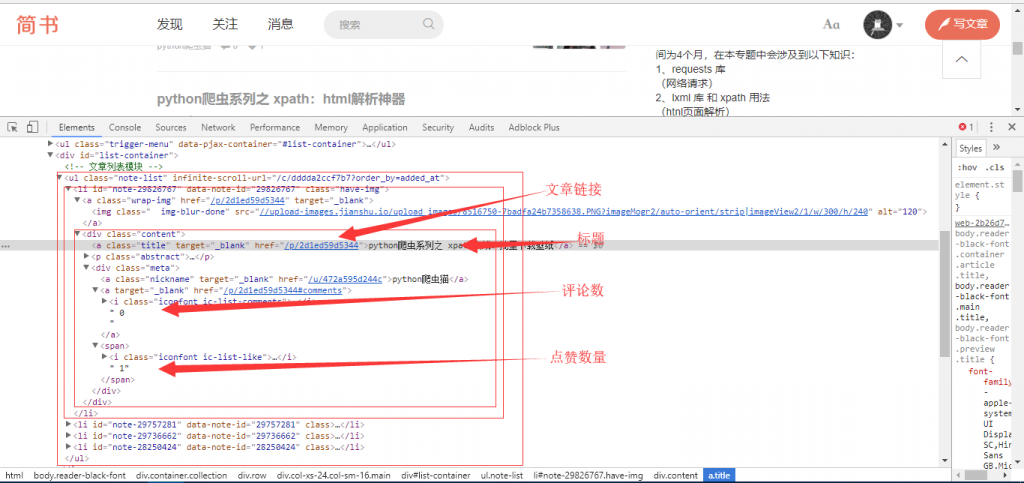
Task: Click the 写文章 button
Action: (962, 24)
